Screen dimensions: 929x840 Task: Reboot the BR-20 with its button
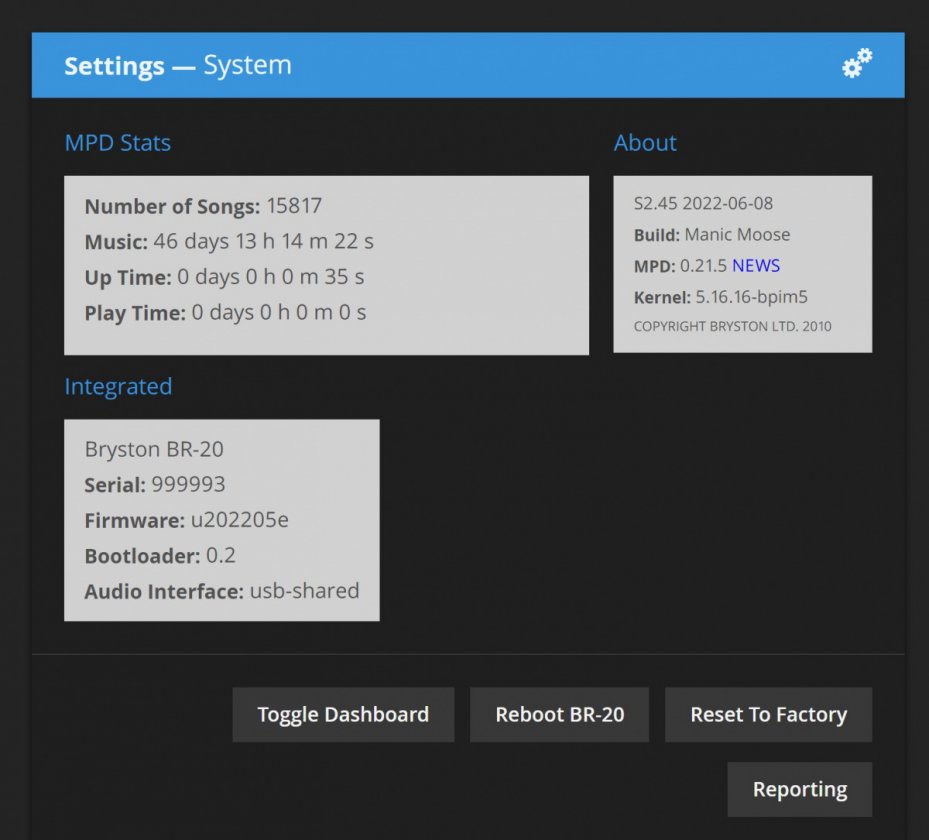[x=559, y=714]
